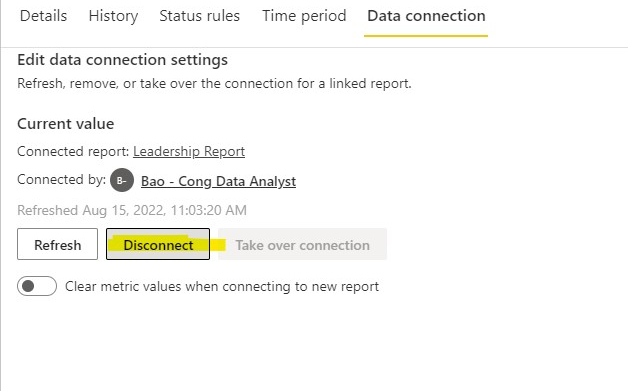Click the Current value heading

66,124
